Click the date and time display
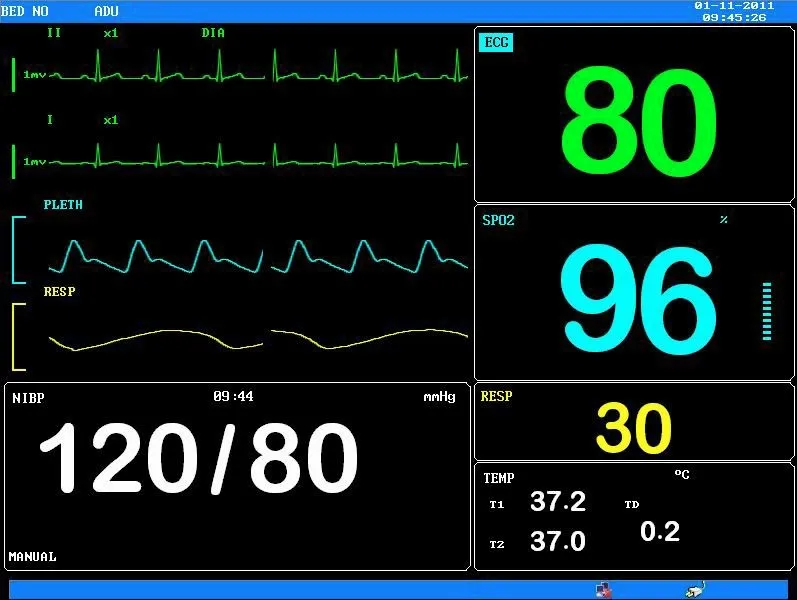797x600 pixels. point(734,12)
